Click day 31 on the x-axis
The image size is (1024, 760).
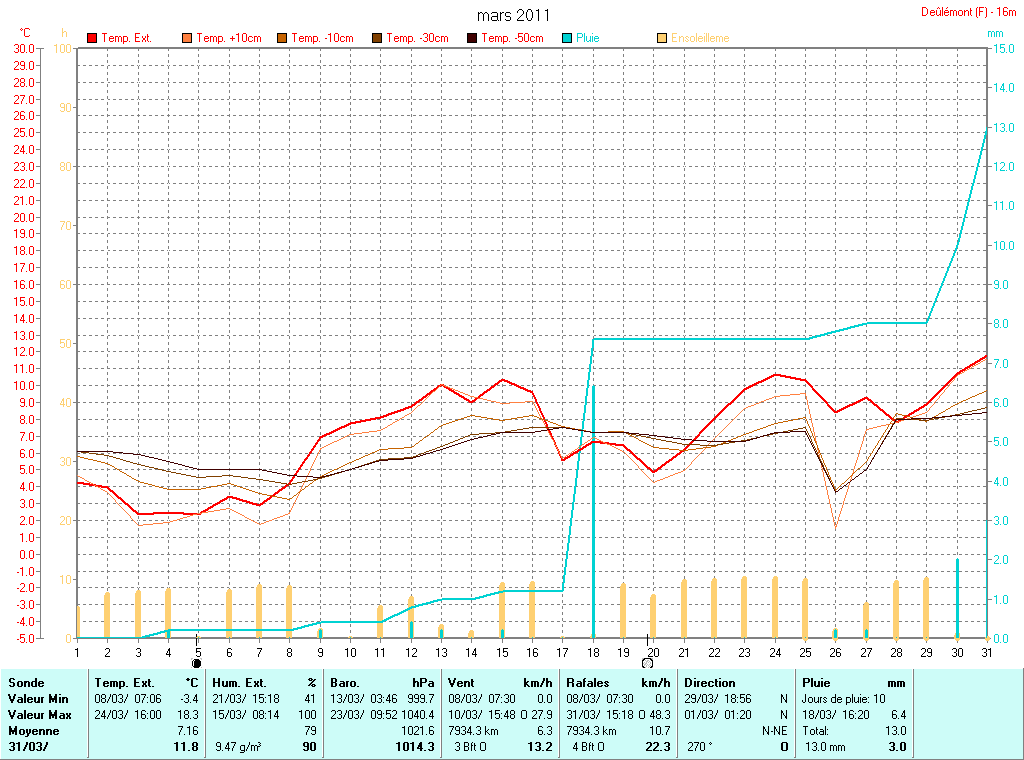pyautogui.click(x=986, y=652)
